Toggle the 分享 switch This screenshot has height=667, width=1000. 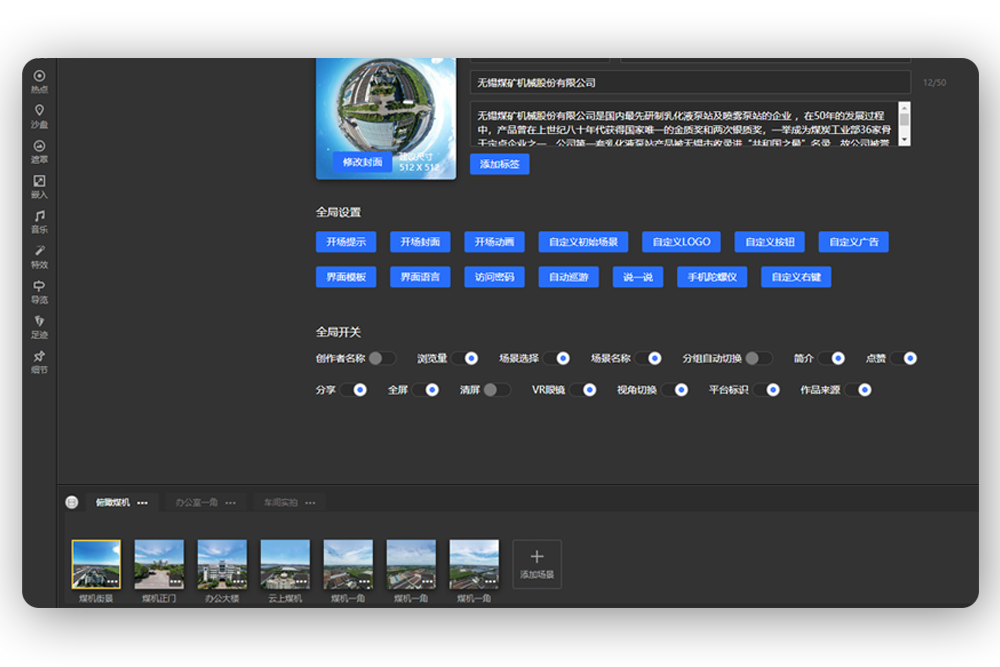(353, 390)
